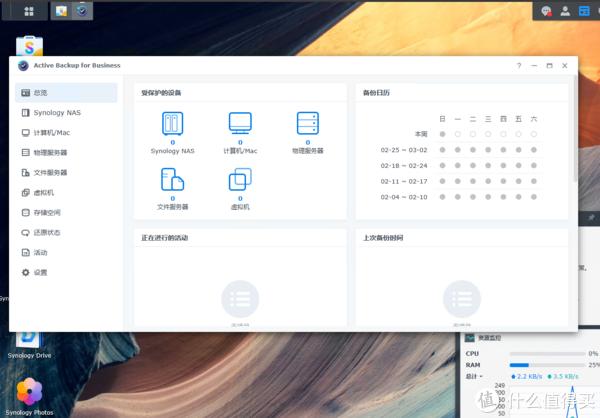The height and width of the screenshot is (418, 600).
Task: Click the empty list icon under 正在进行的活动
Action: tap(240, 299)
